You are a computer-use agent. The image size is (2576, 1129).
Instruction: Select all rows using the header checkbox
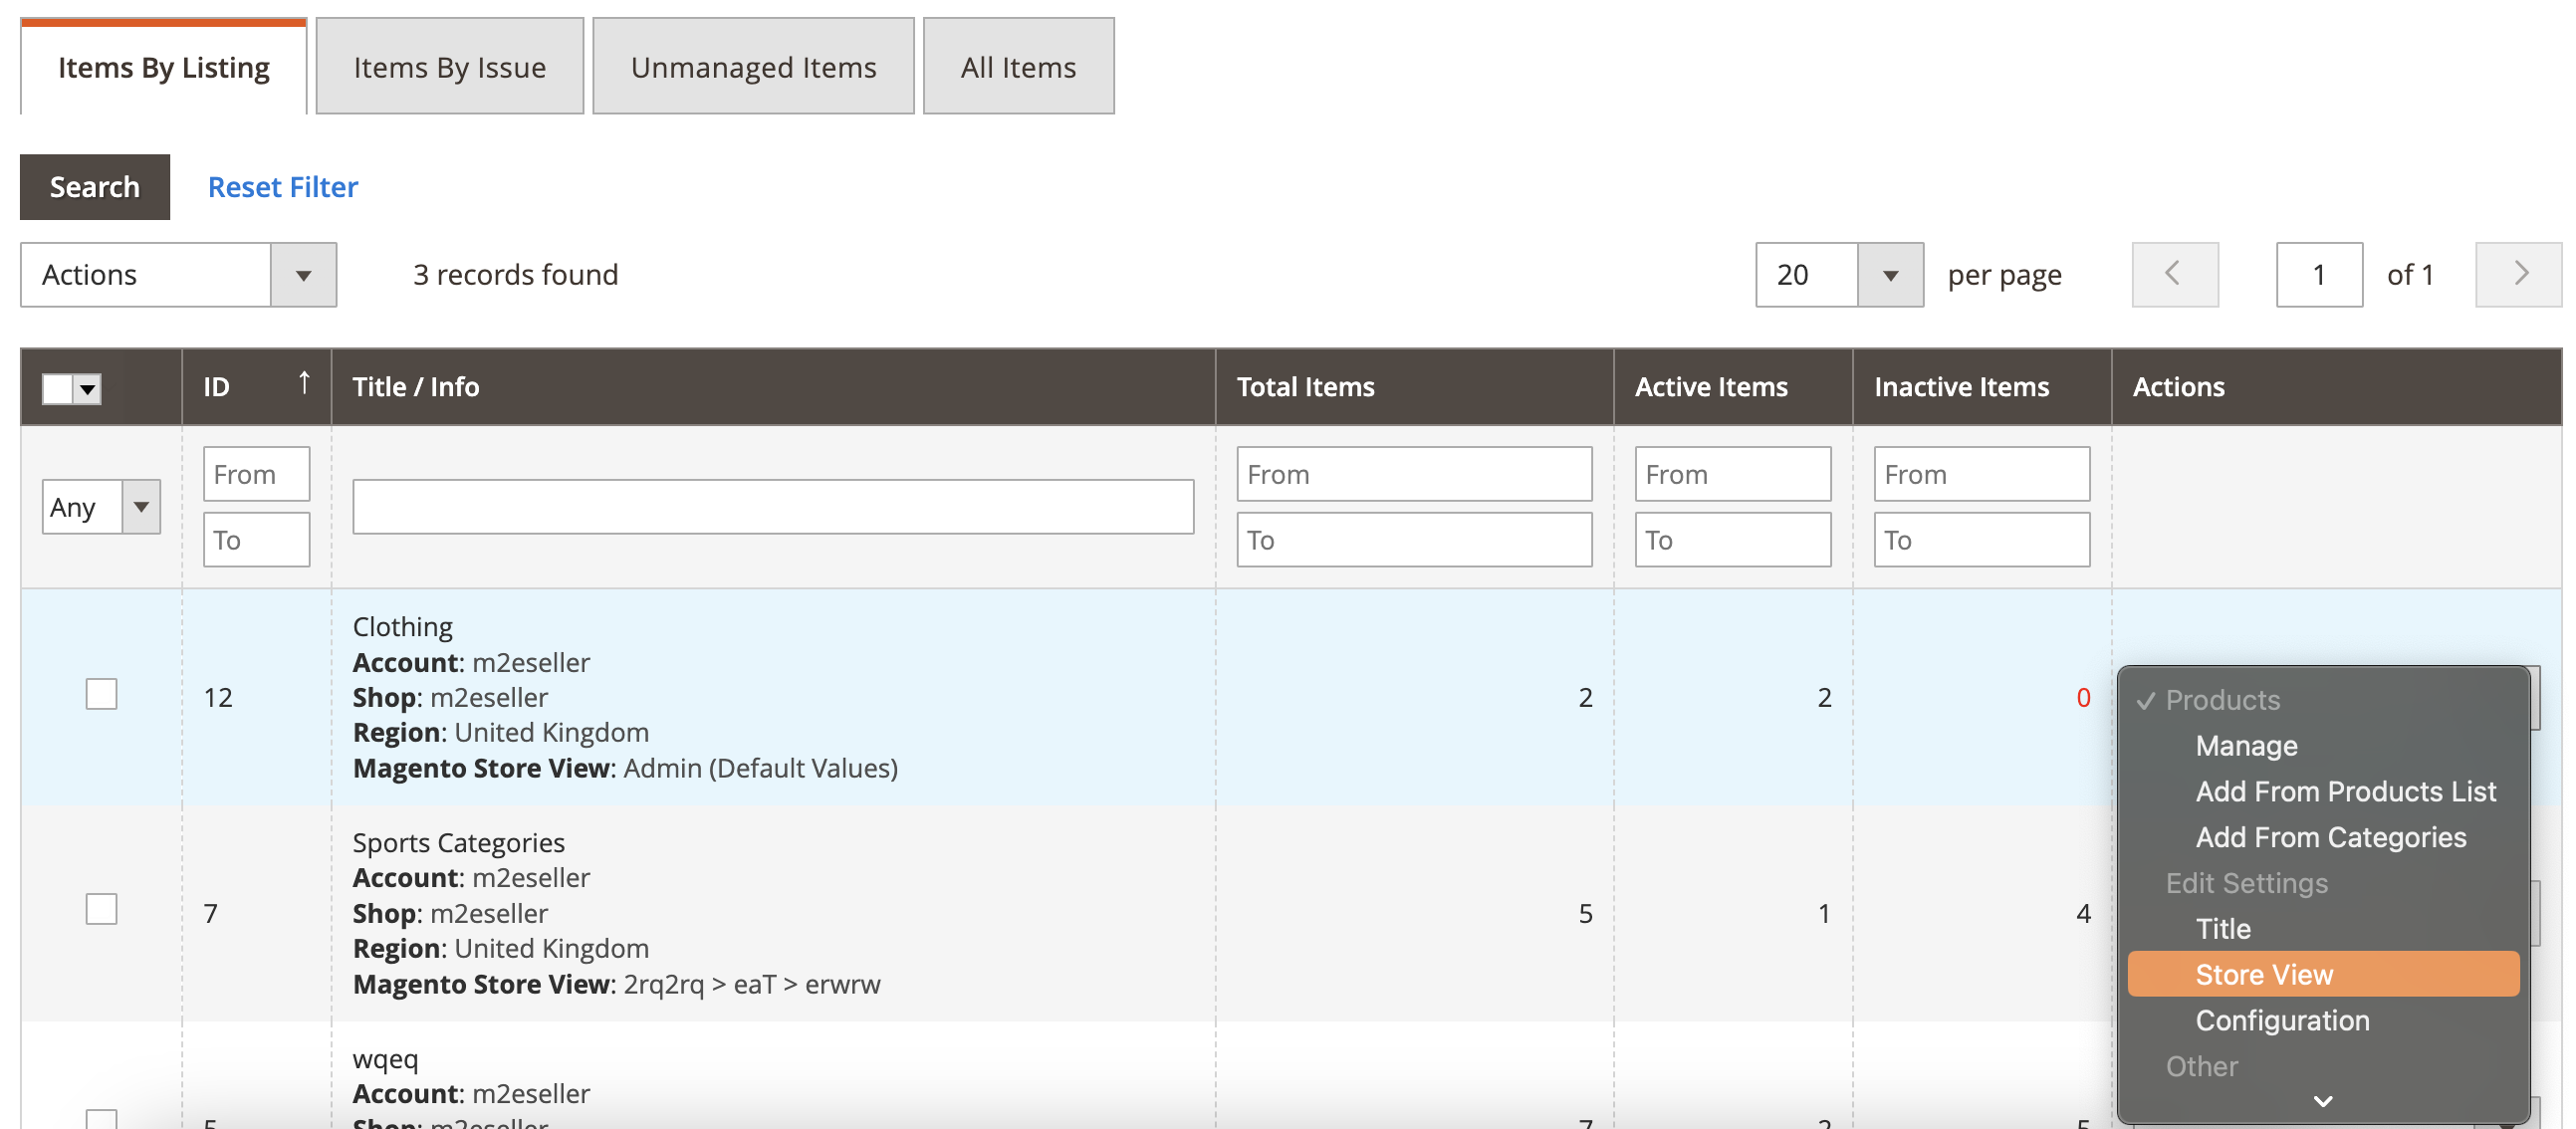(57, 388)
